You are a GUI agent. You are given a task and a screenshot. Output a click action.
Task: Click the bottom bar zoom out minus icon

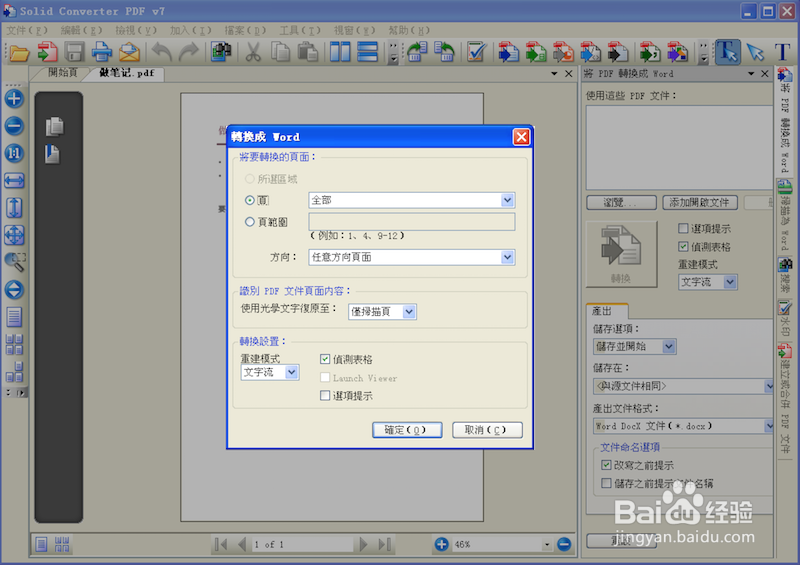[x=564, y=545]
